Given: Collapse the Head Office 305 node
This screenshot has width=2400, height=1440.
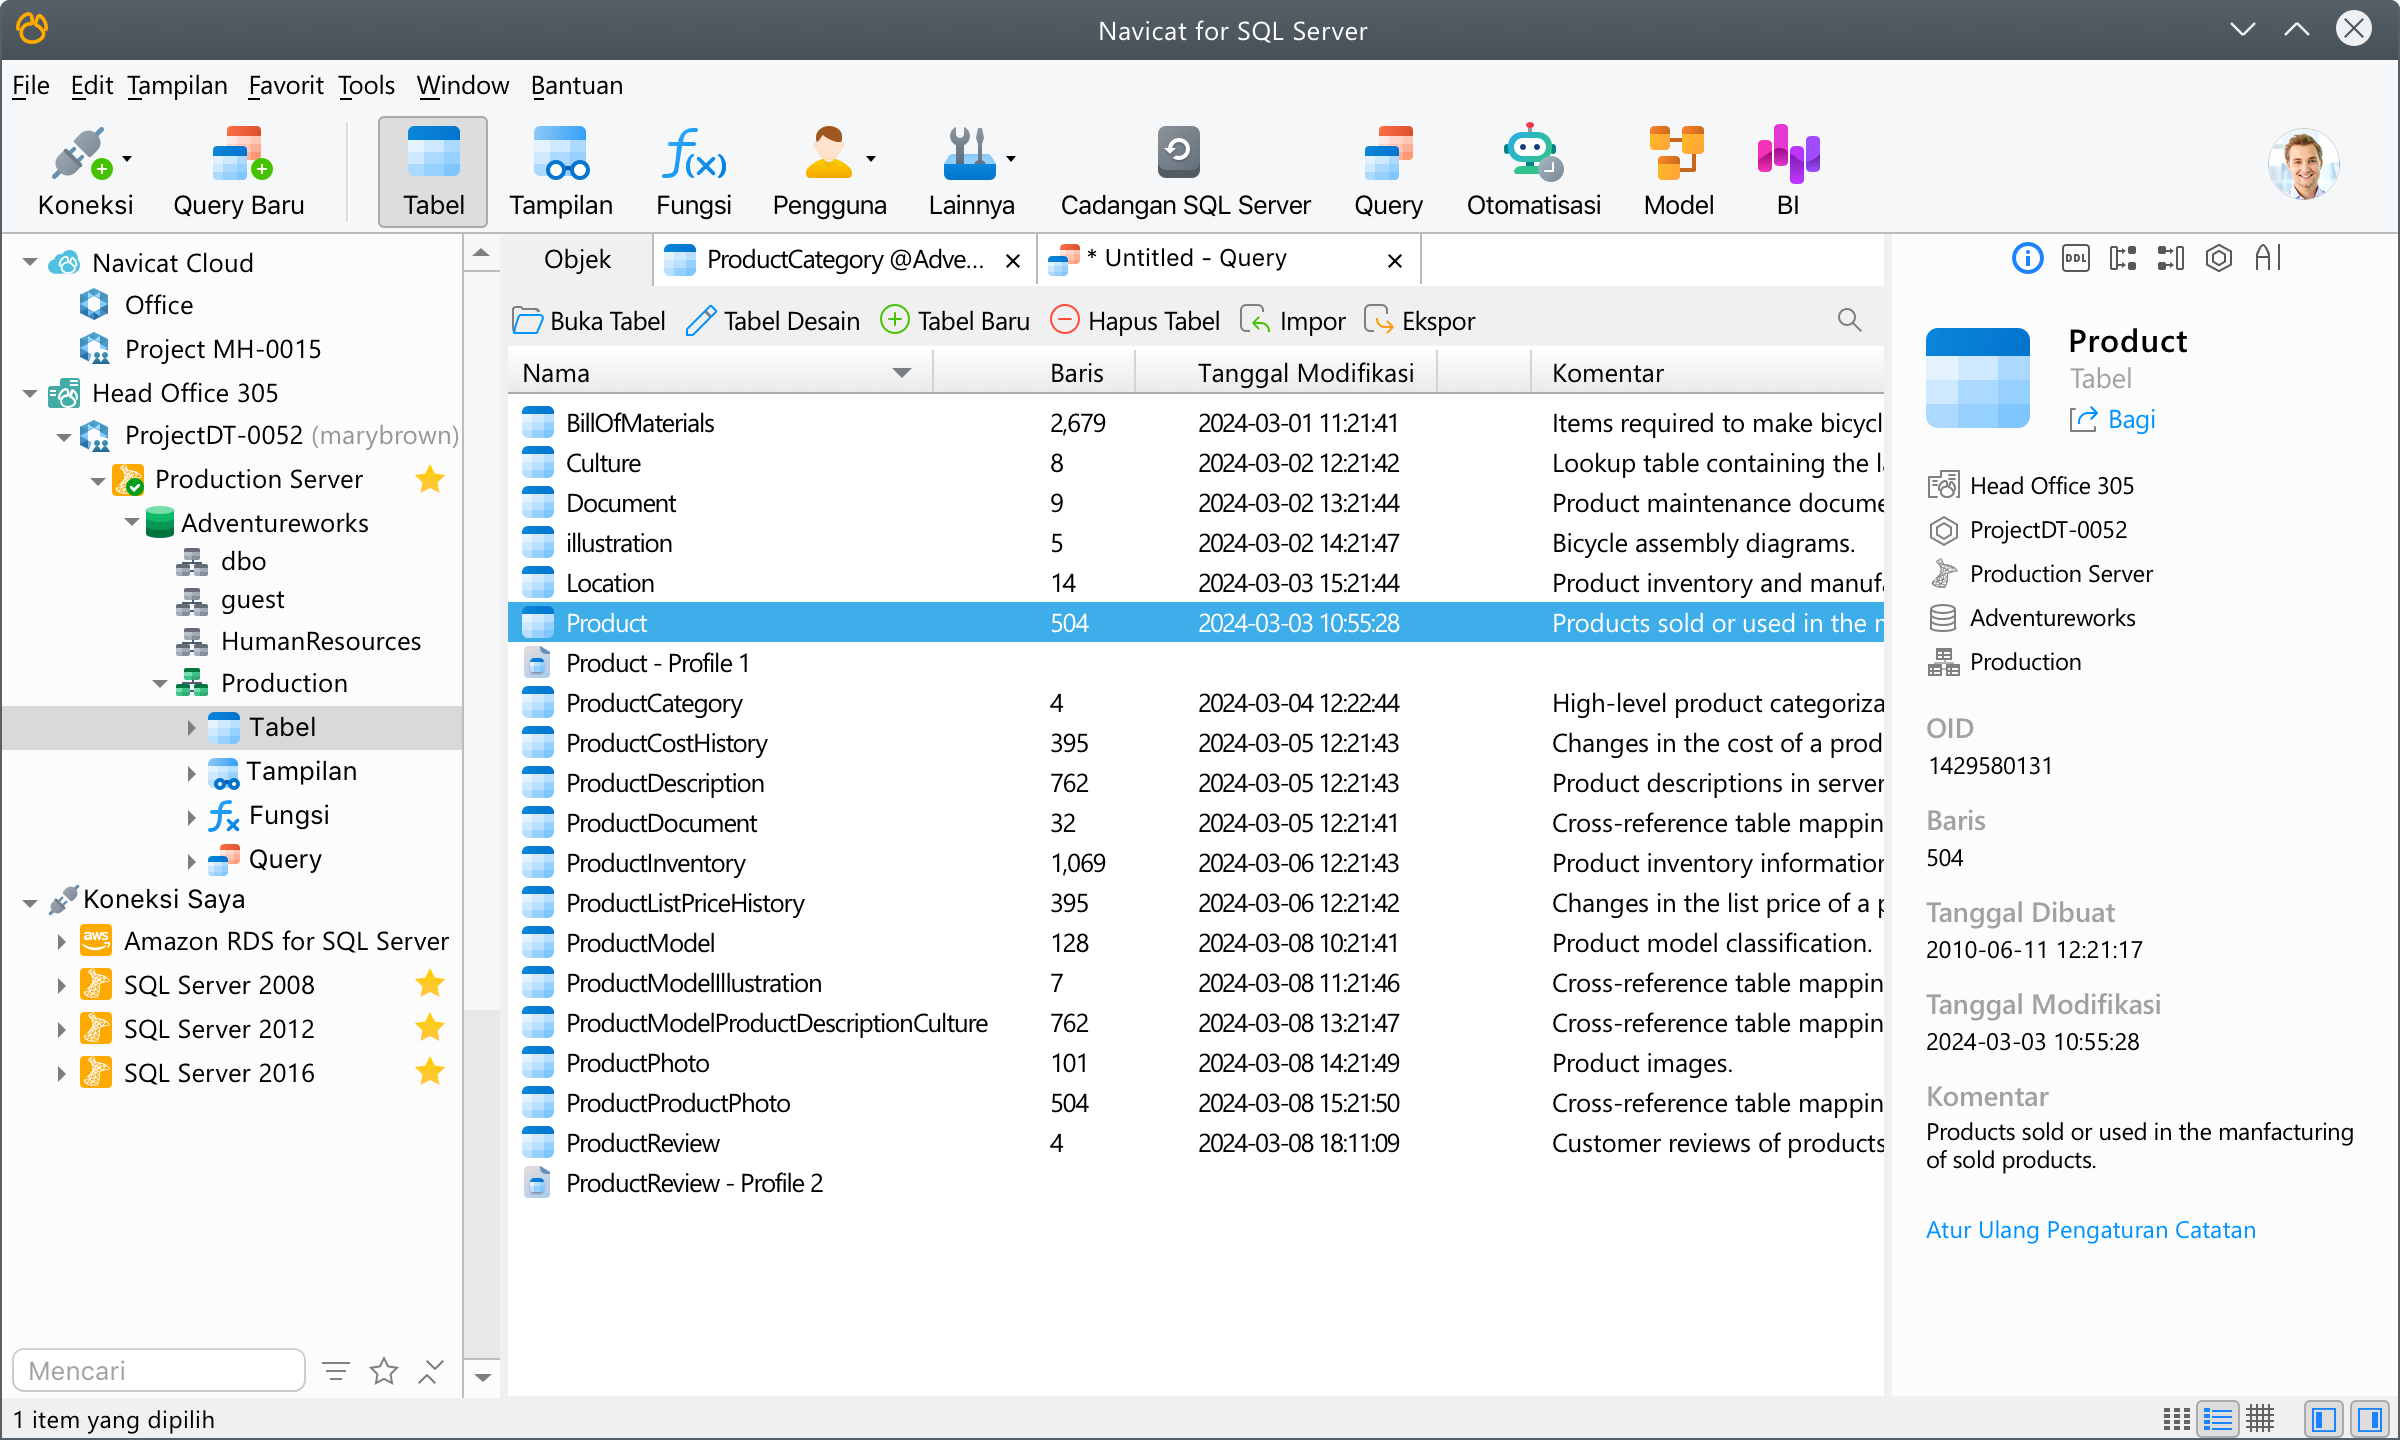Looking at the screenshot, I should 30,393.
